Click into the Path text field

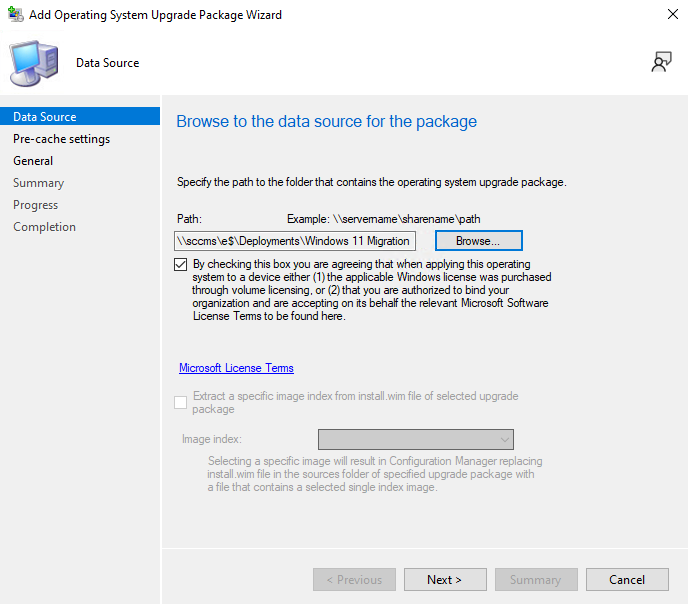point(294,241)
